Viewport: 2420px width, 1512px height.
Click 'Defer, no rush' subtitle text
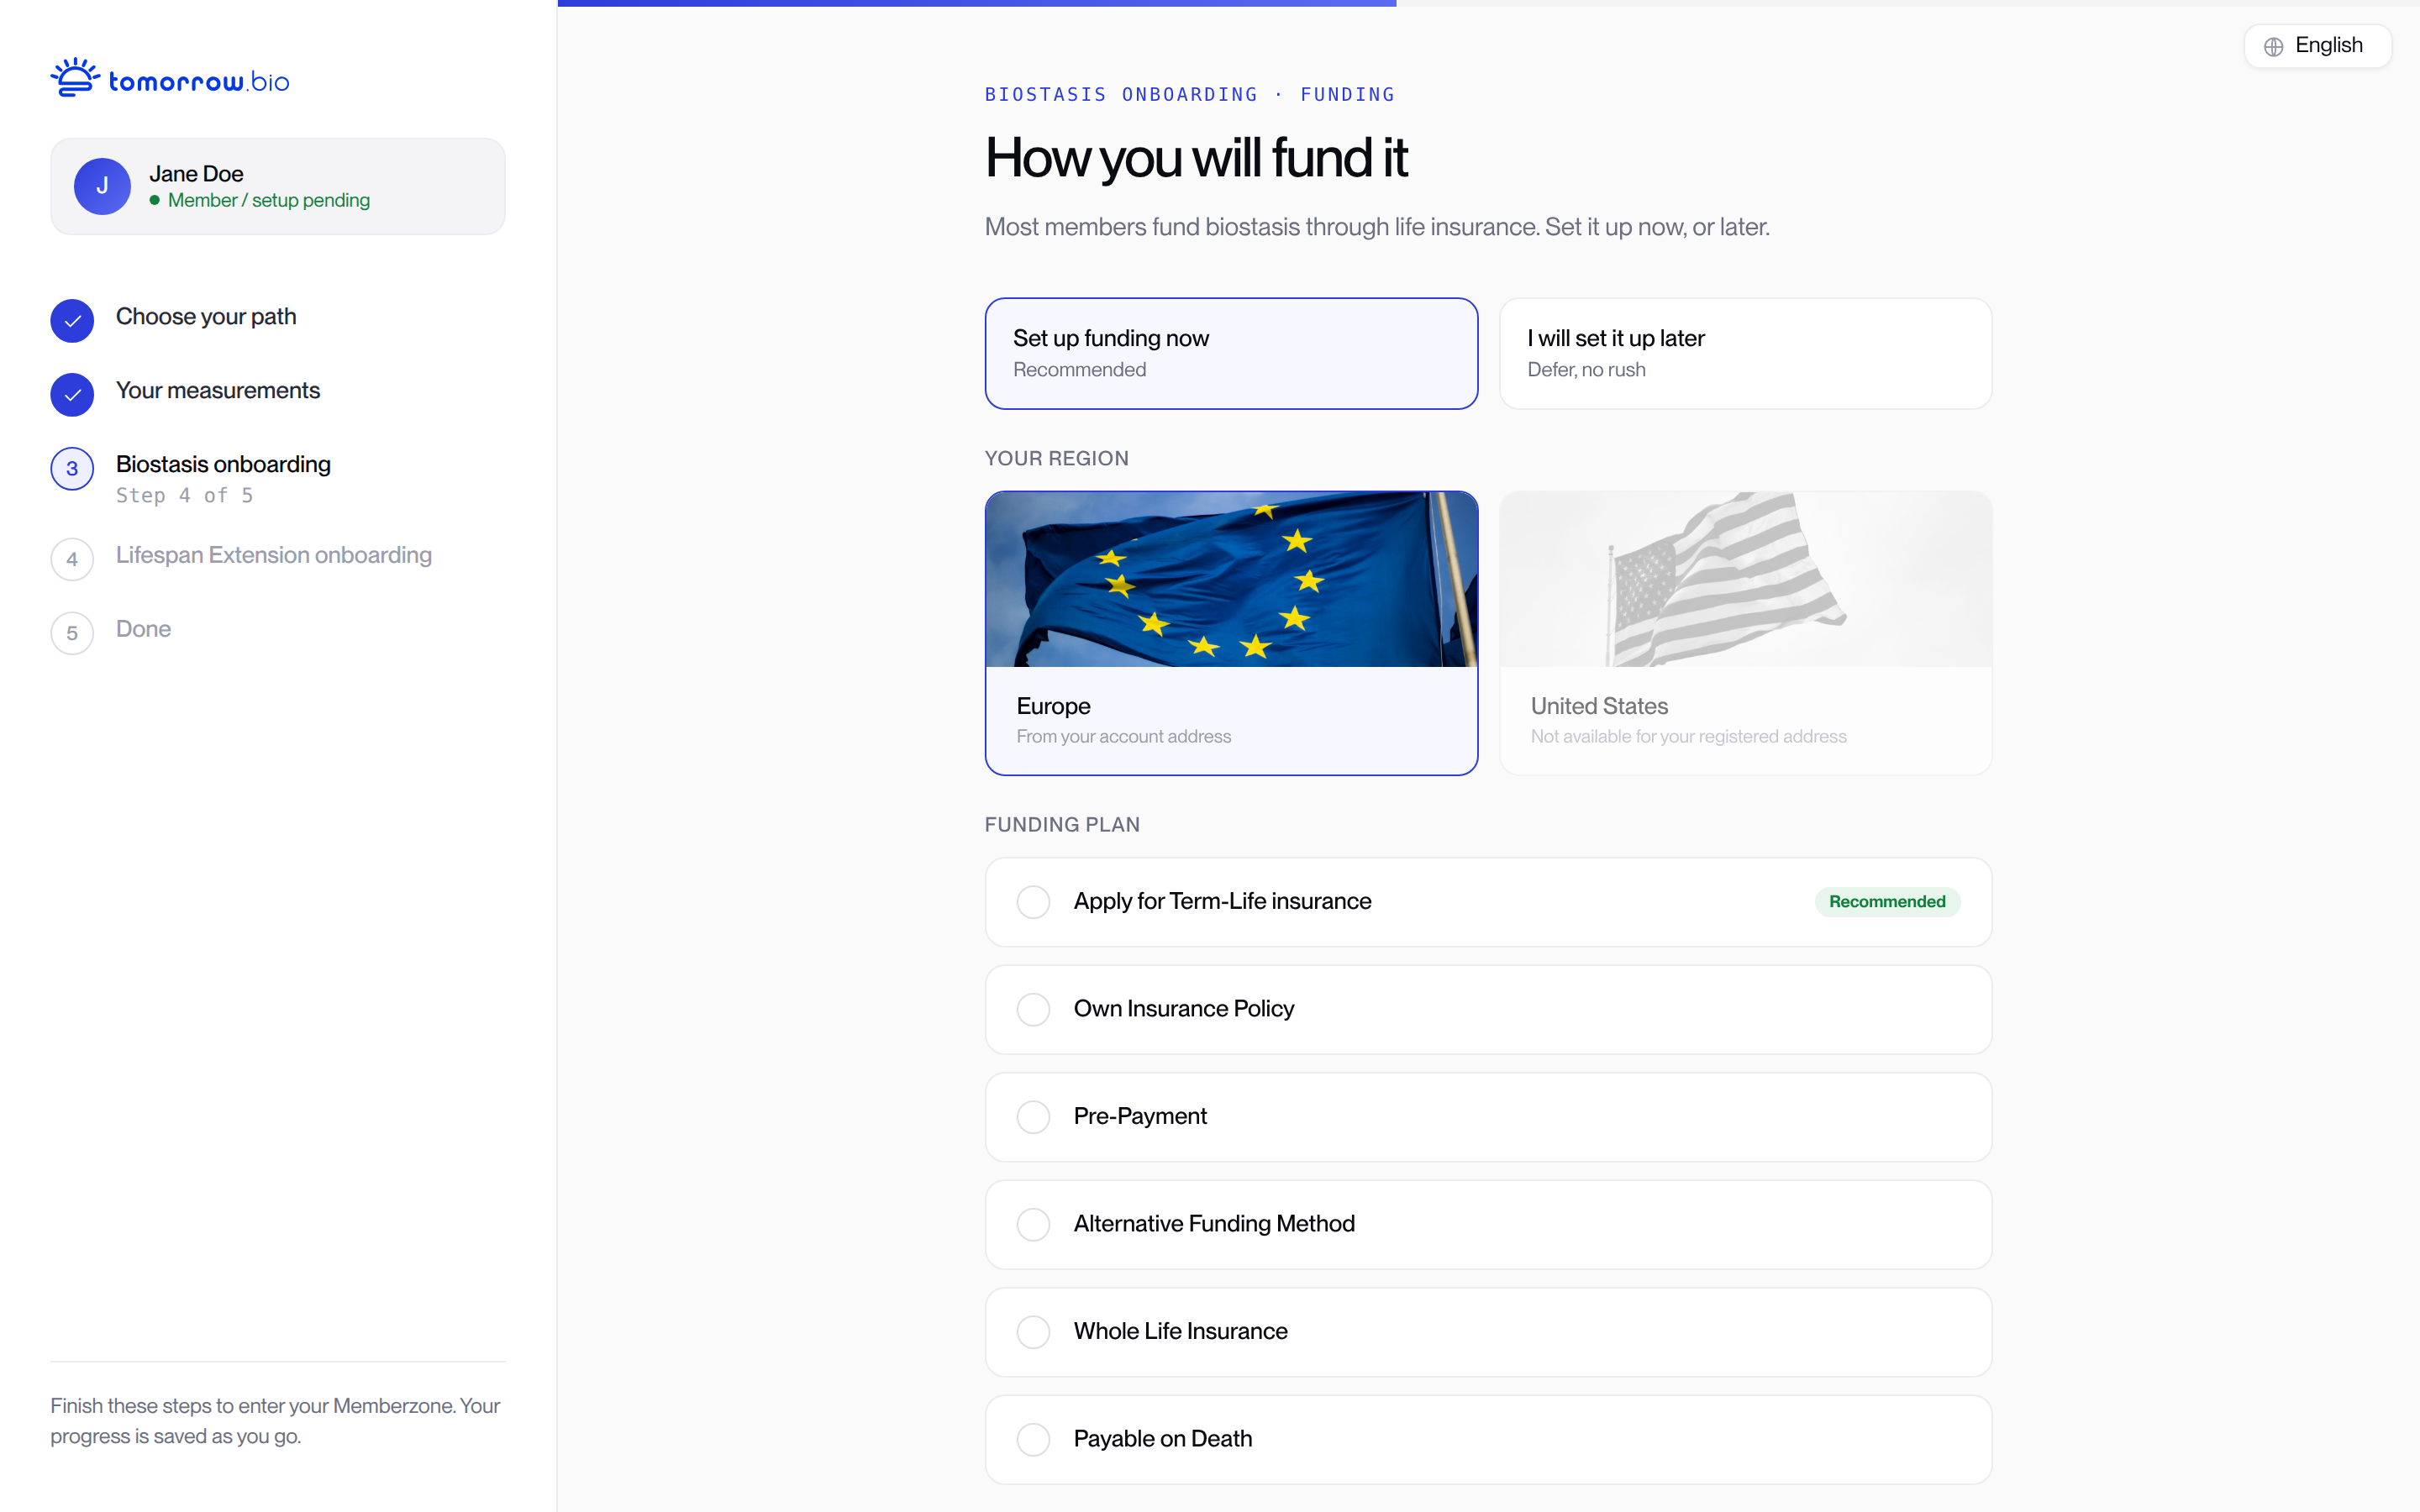click(1586, 370)
